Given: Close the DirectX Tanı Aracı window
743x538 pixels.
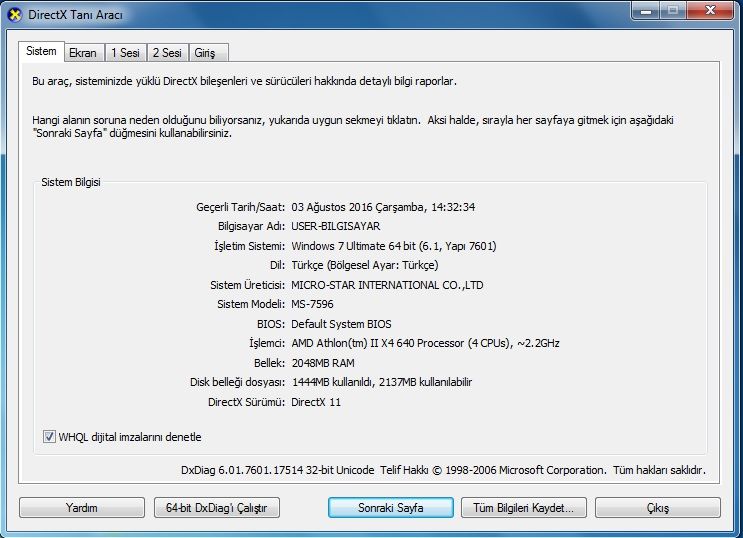Looking at the screenshot, I should point(710,10).
